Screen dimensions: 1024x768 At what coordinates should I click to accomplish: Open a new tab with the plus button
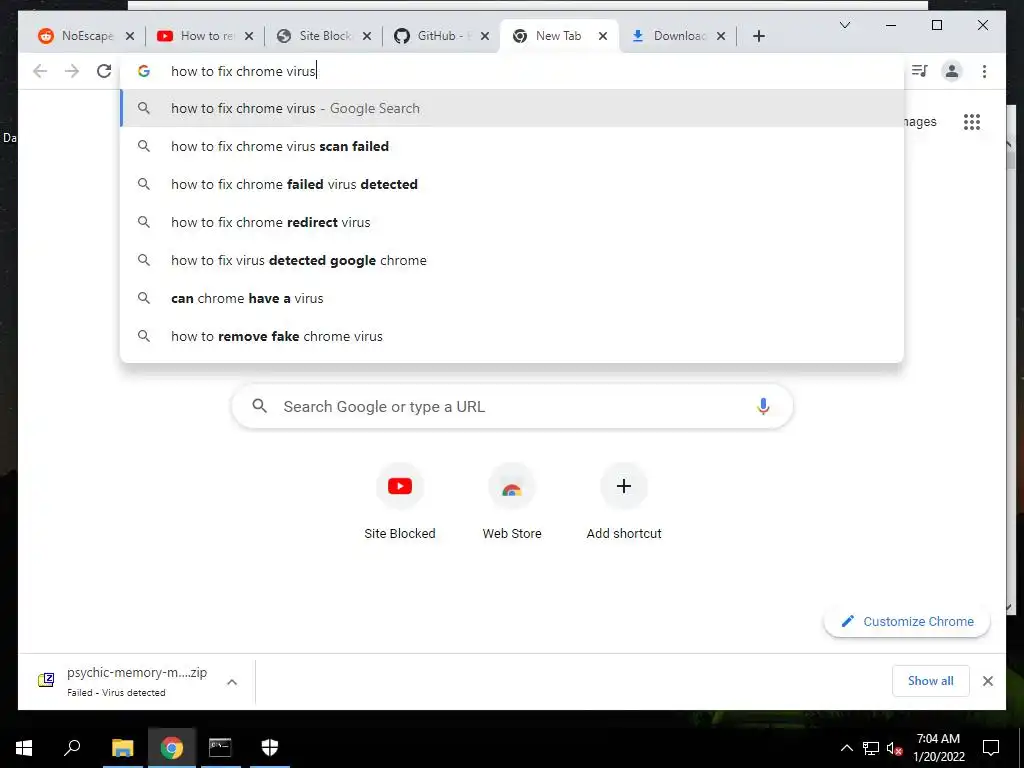(x=758, y=36)
